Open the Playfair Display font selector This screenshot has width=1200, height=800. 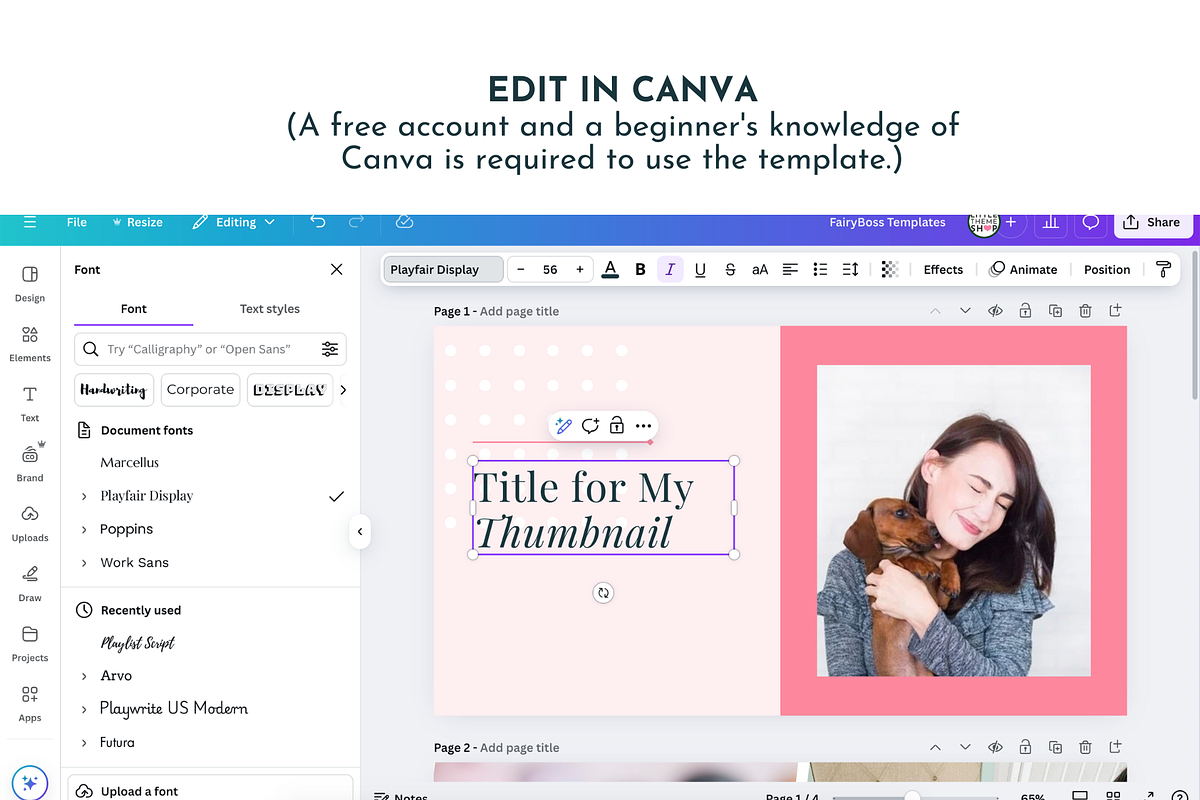point(443,269)
